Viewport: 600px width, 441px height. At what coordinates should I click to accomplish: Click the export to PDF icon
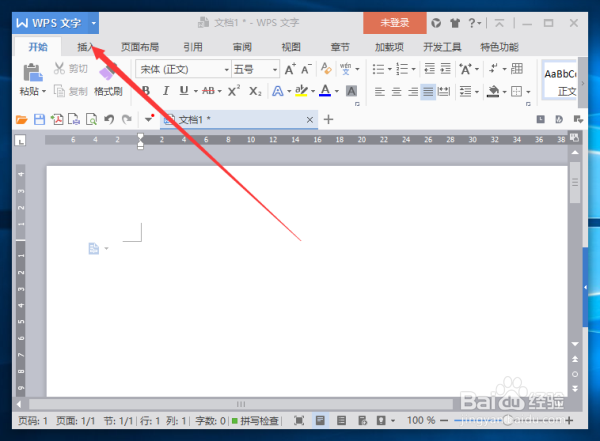pyautogui.click(x=57, y=120)
